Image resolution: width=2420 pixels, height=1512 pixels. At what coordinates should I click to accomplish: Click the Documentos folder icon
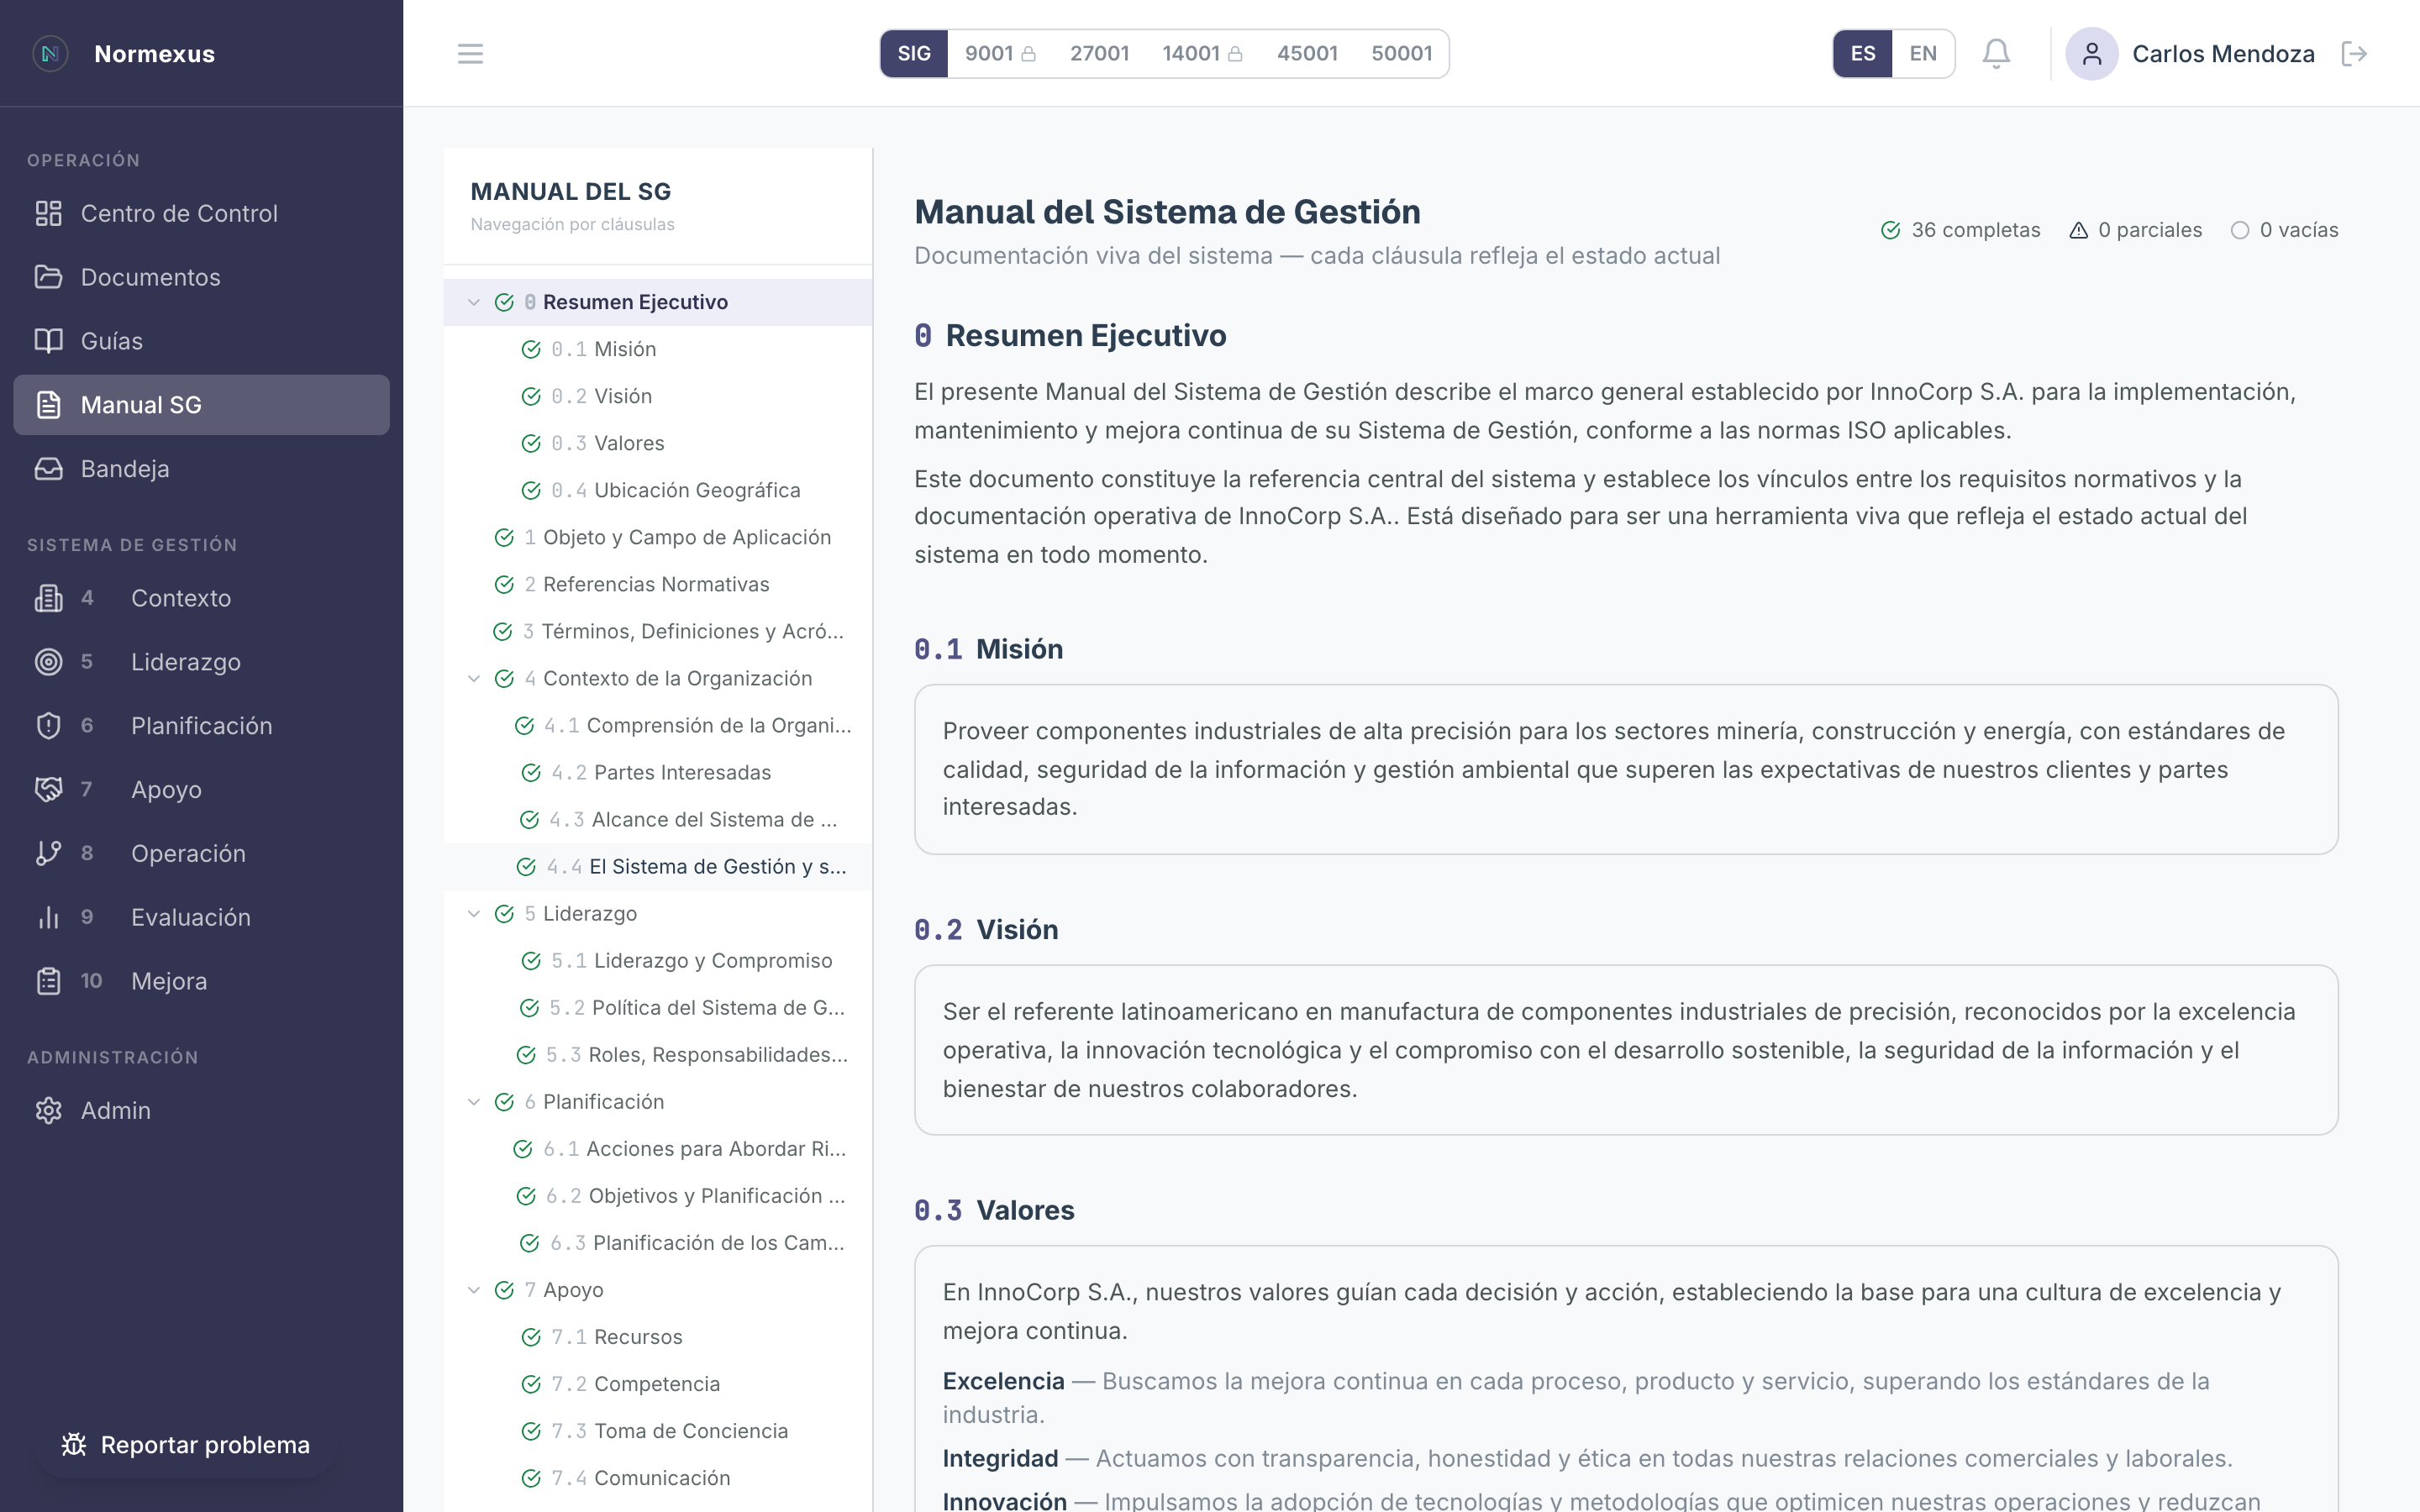(x=48, y=277)
